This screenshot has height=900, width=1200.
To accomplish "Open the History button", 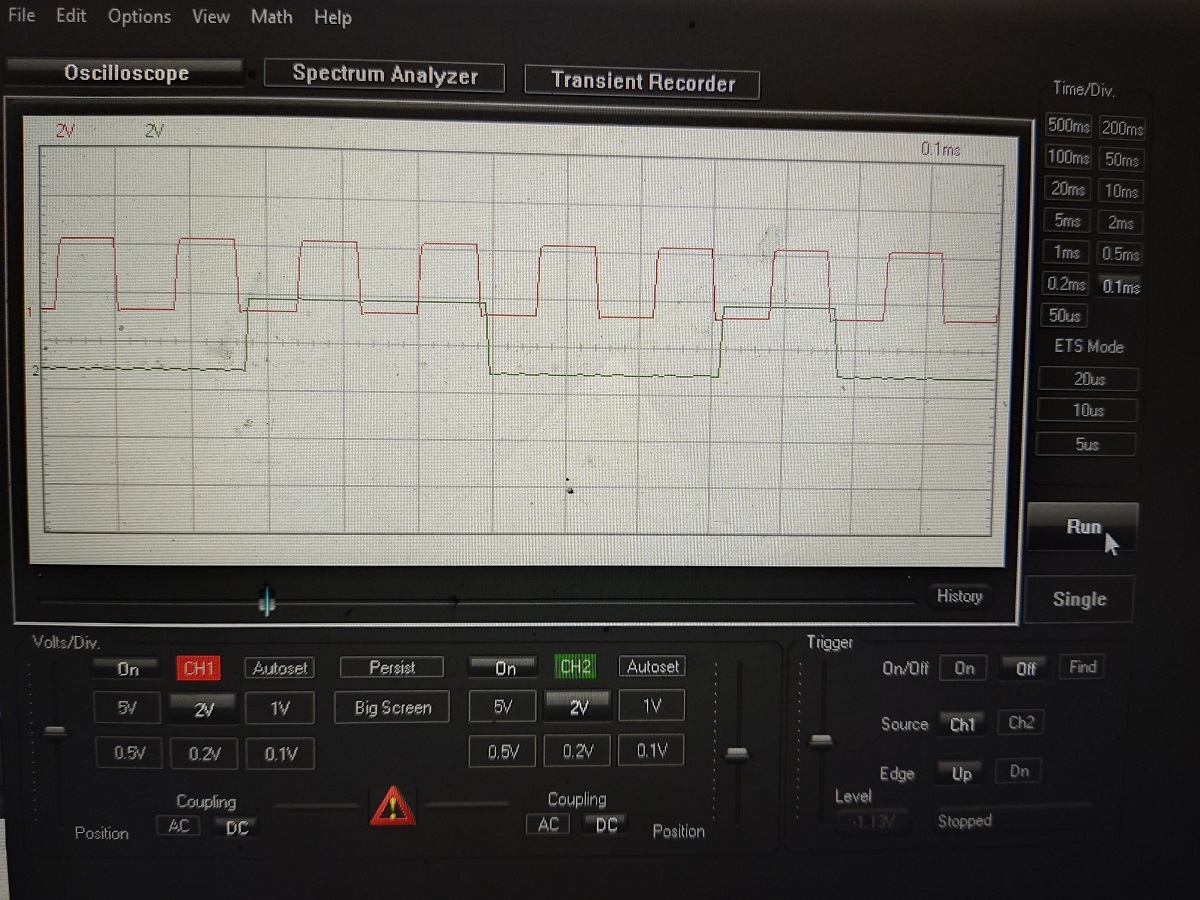I will (x=959, y=596).
